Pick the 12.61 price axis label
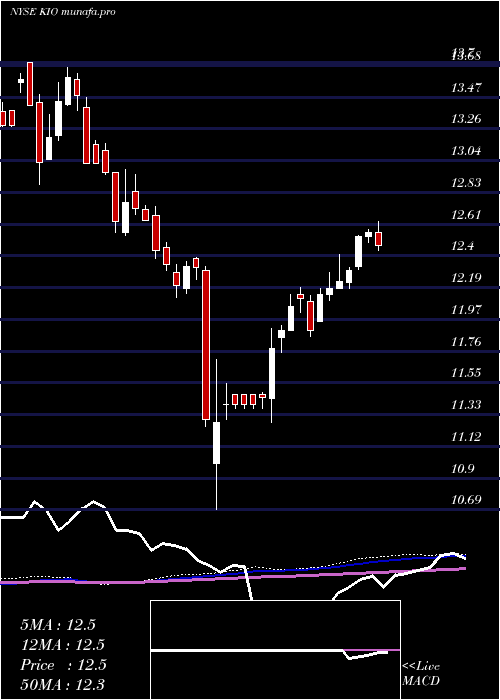The height and width of the screenshot is (700, 500). pos(466,215)
